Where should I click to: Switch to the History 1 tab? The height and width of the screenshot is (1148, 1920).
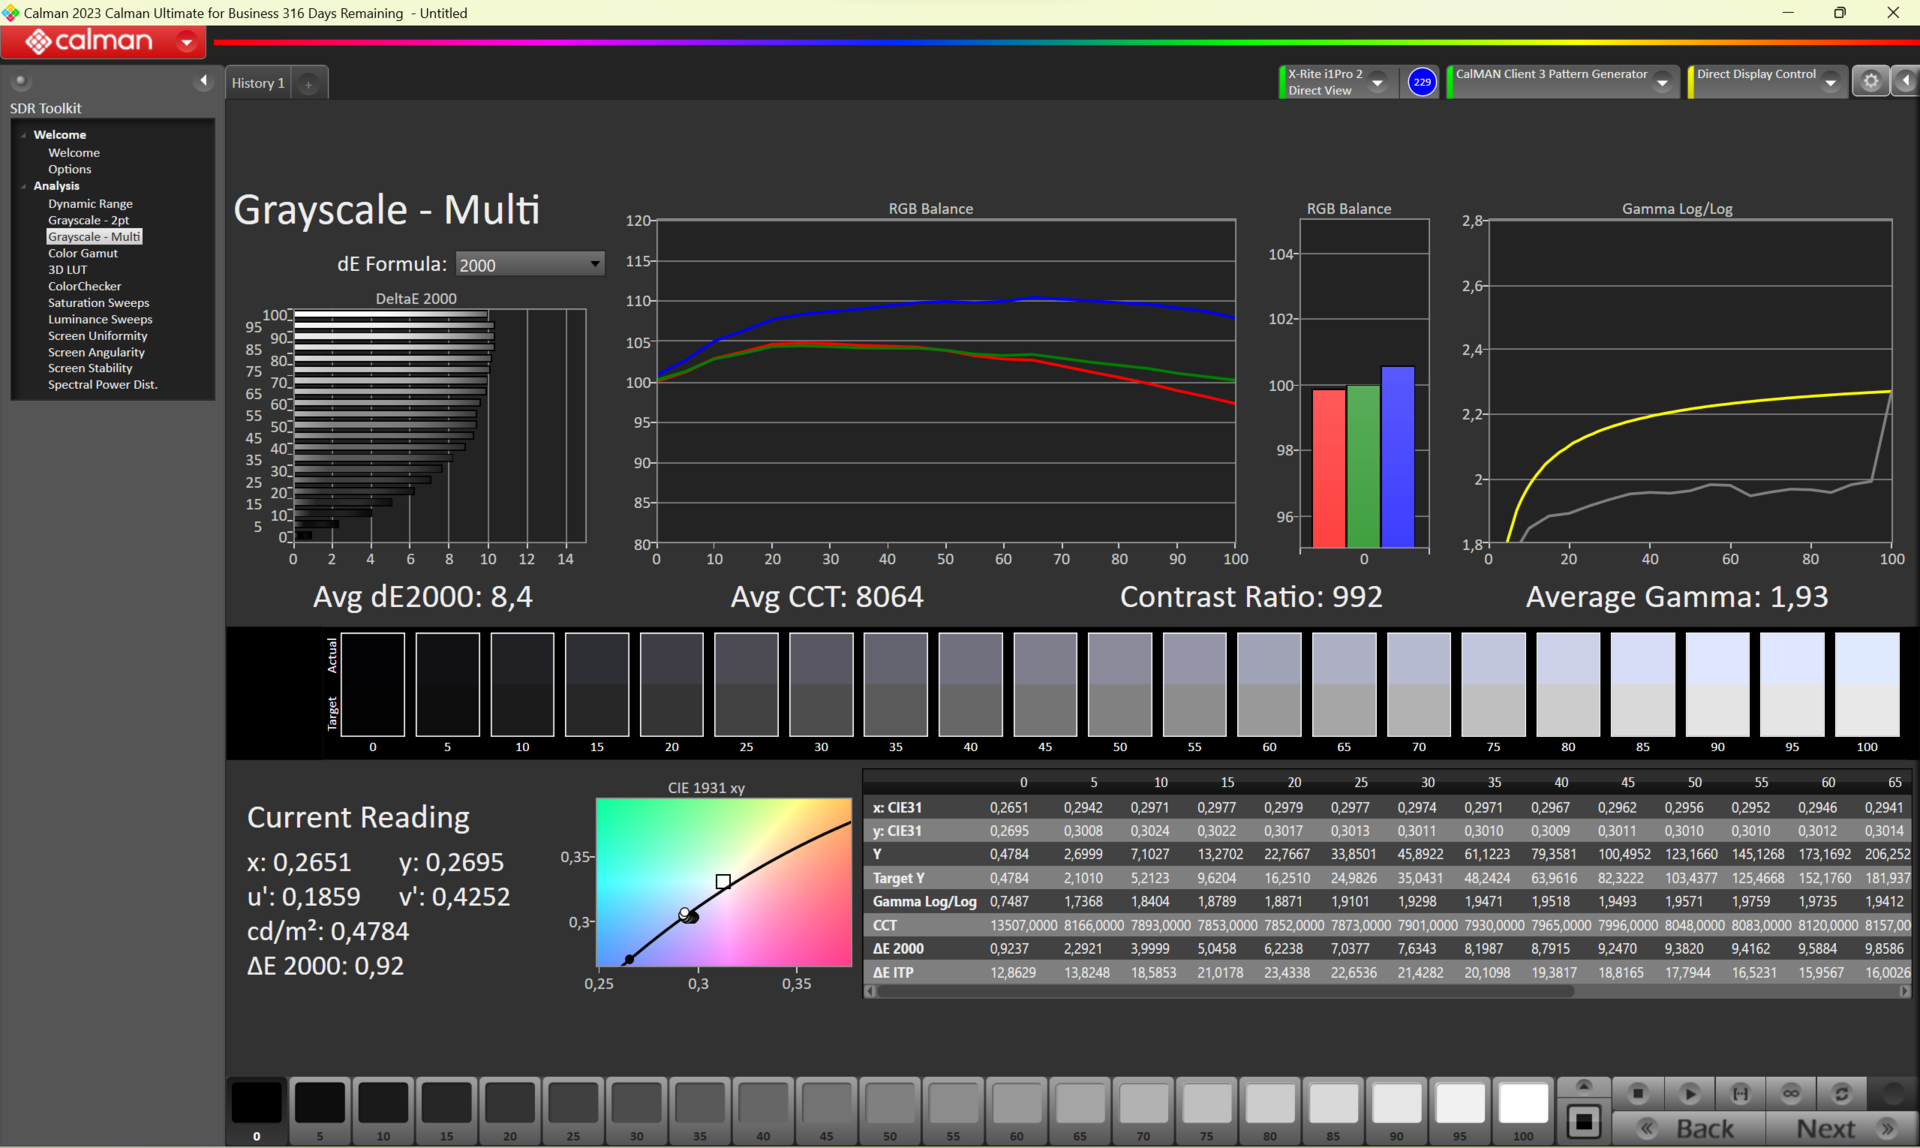point(258,83)
